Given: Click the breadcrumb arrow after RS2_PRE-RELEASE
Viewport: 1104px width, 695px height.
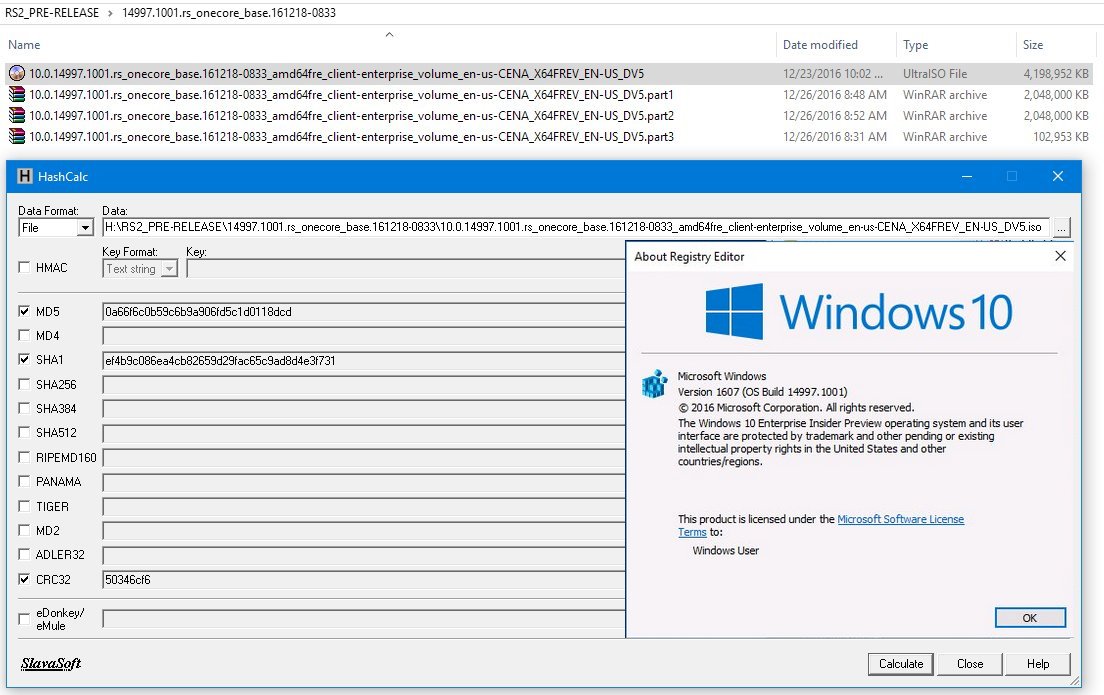Looking at the screenshot, I should tap(111, 13).
